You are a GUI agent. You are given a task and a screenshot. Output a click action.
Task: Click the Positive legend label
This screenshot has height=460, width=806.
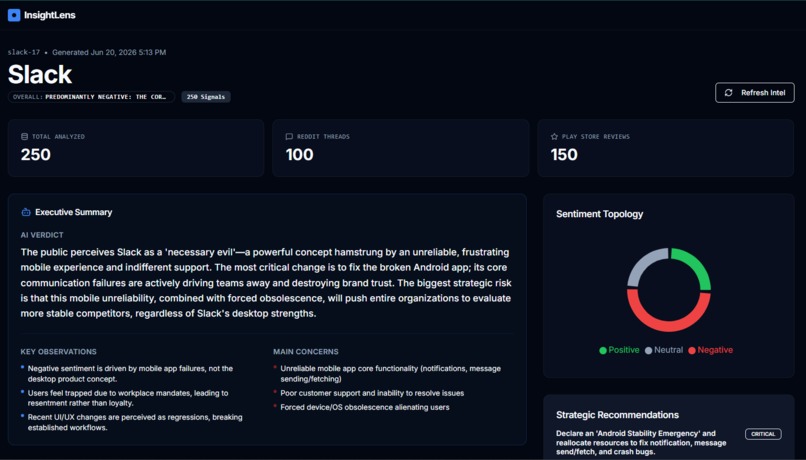pos(624,350)
